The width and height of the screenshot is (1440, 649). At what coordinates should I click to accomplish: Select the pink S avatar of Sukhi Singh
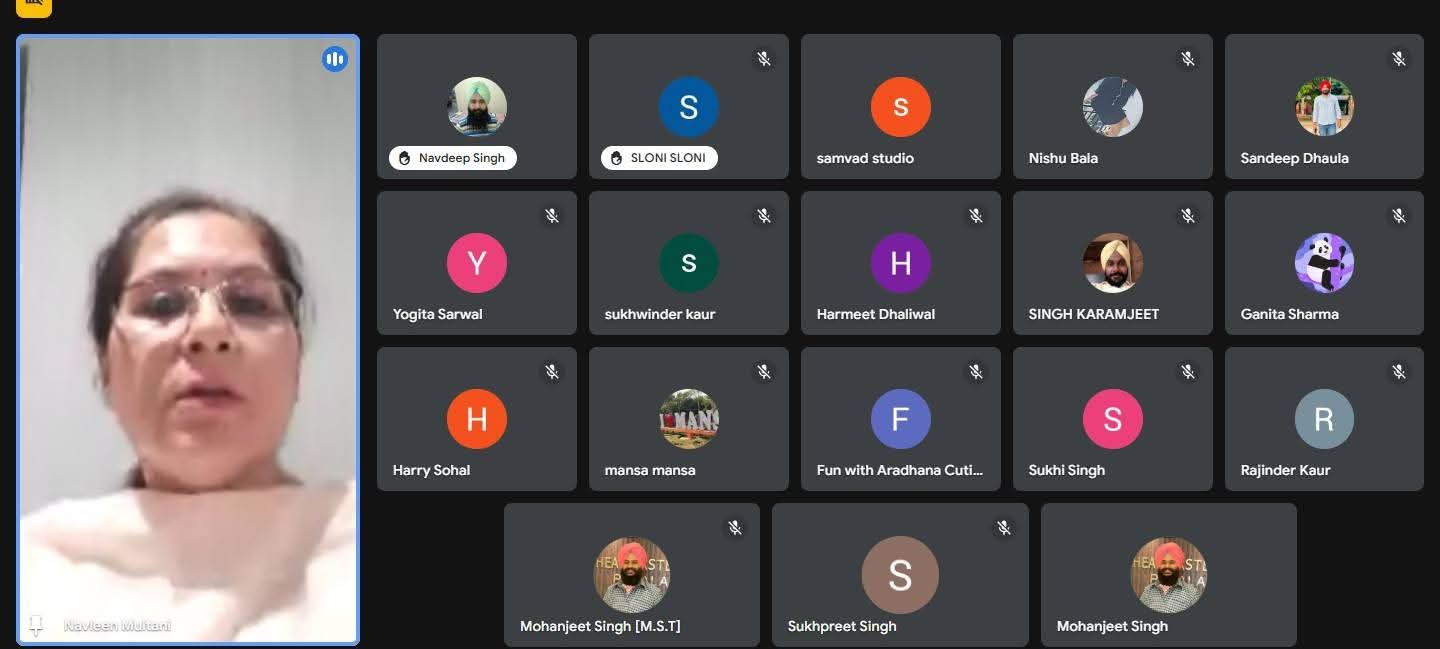tap(1113, 419)
